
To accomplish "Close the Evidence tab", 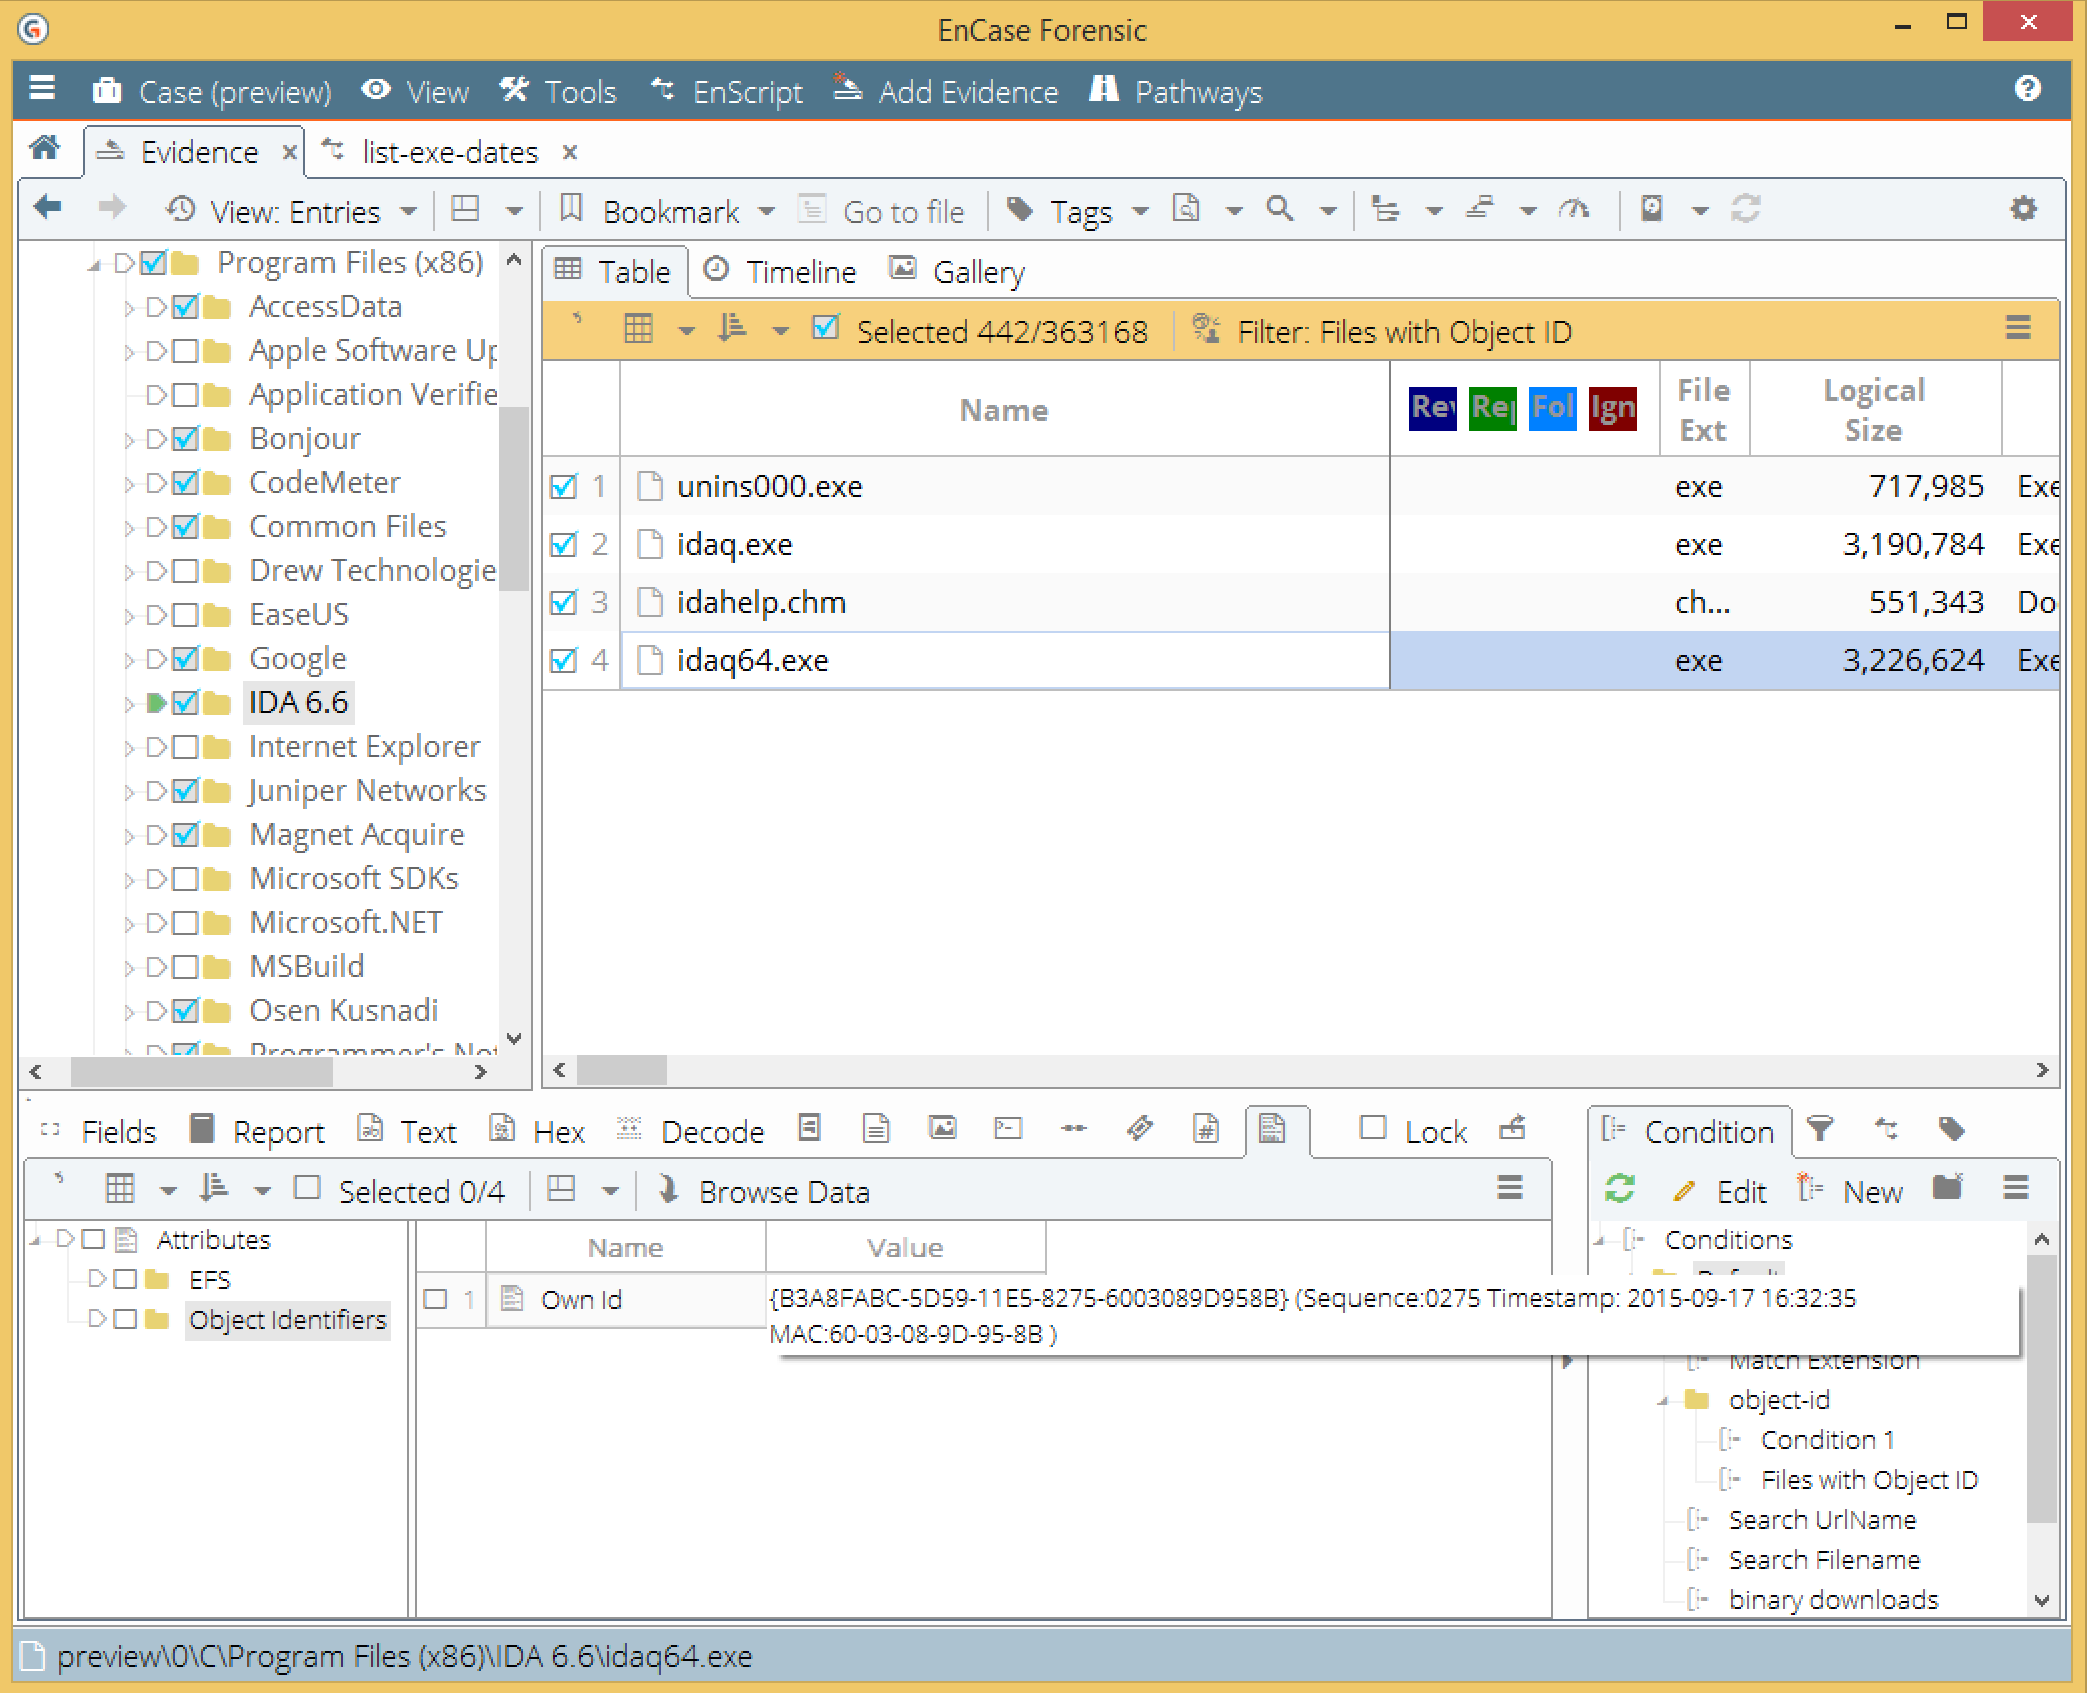I will (289, 152).
